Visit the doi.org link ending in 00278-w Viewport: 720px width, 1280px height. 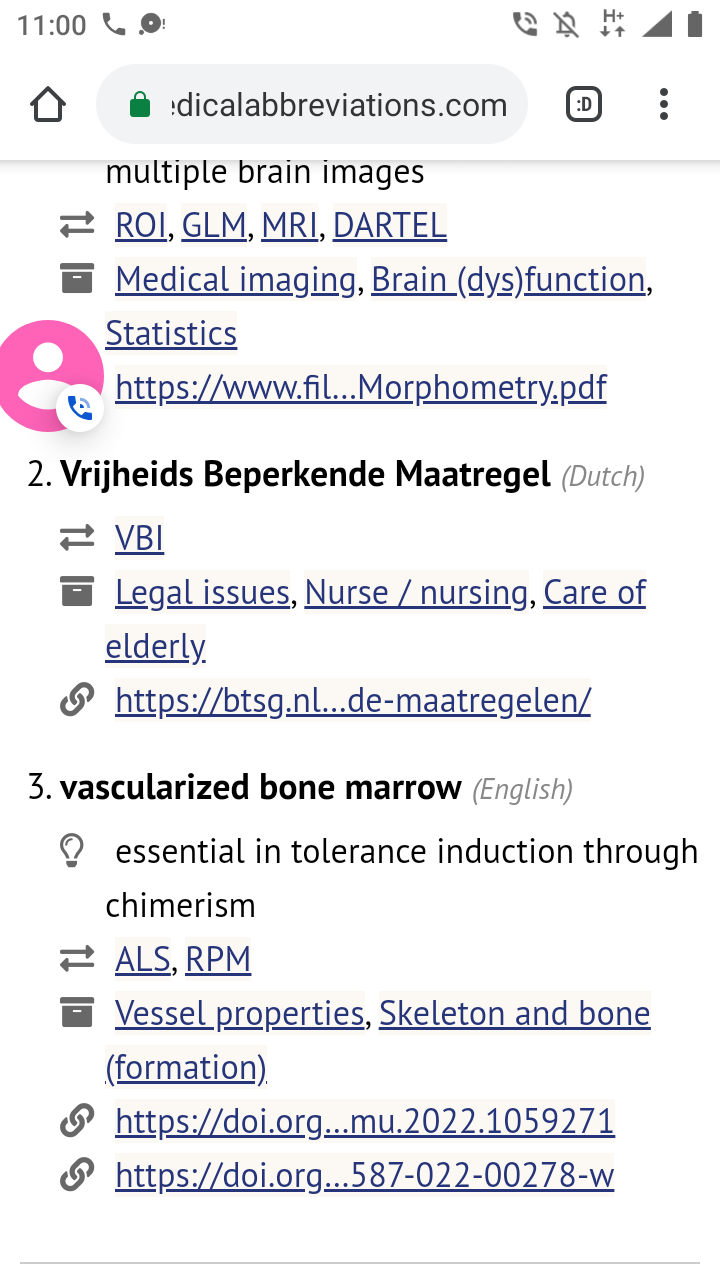[x=364, y=1176]
